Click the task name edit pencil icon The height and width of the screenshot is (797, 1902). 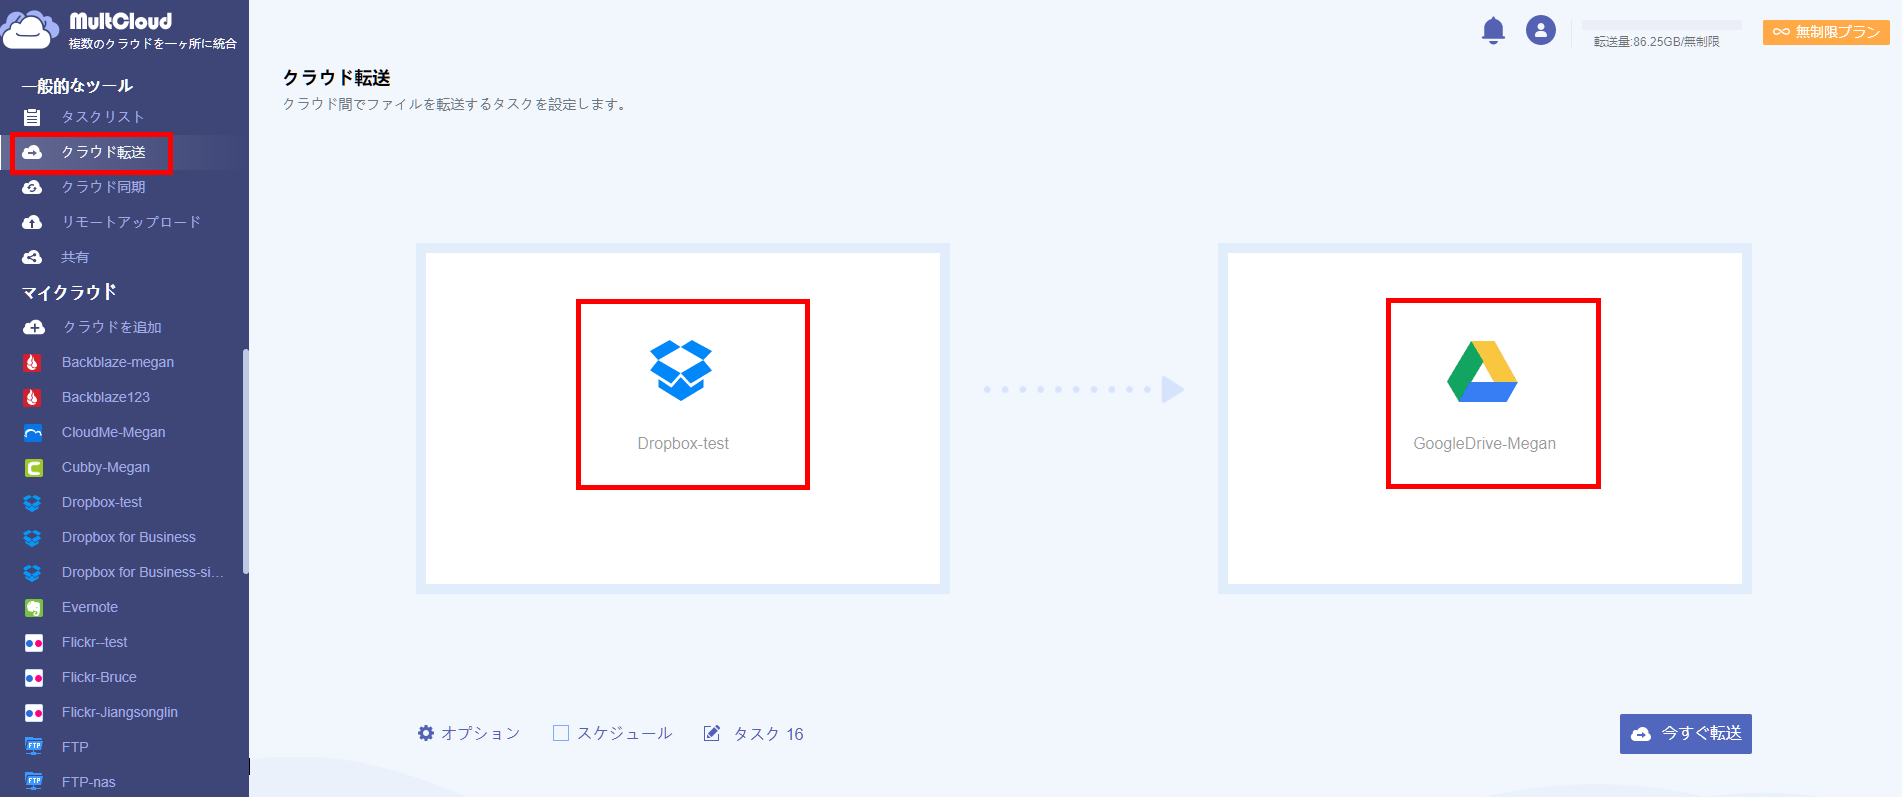click(x=712, y=733)
